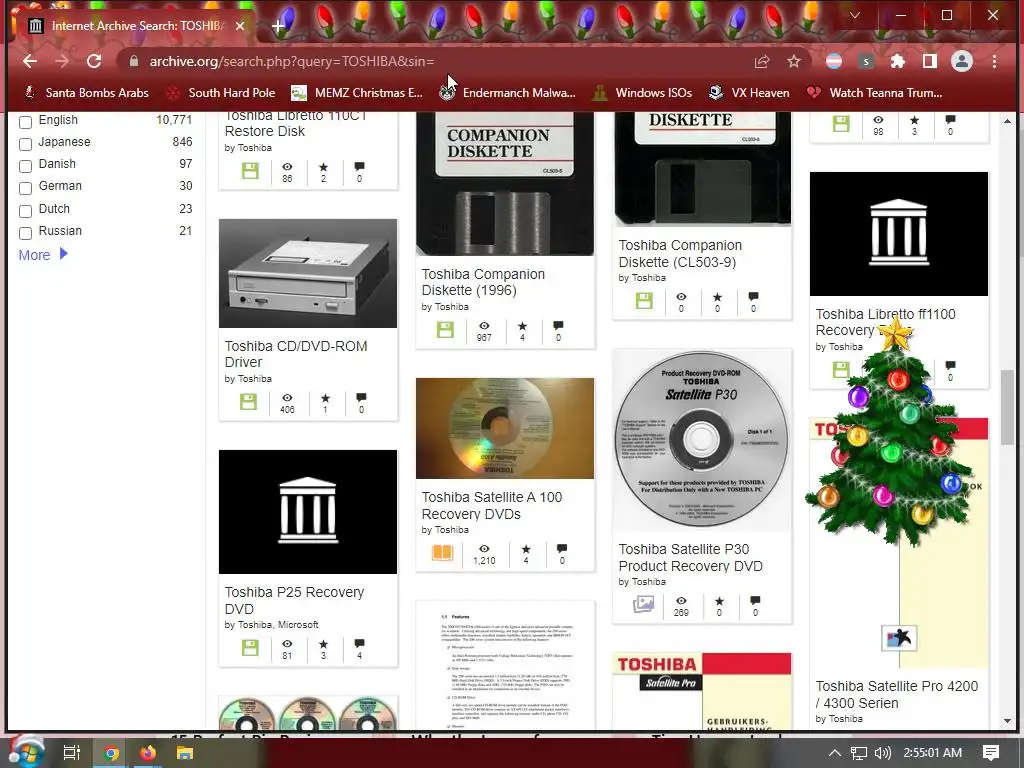Viewport: 1024px width, 768px height.
Task: Click the scrollbar up arrow
Action: point(1007,121)
